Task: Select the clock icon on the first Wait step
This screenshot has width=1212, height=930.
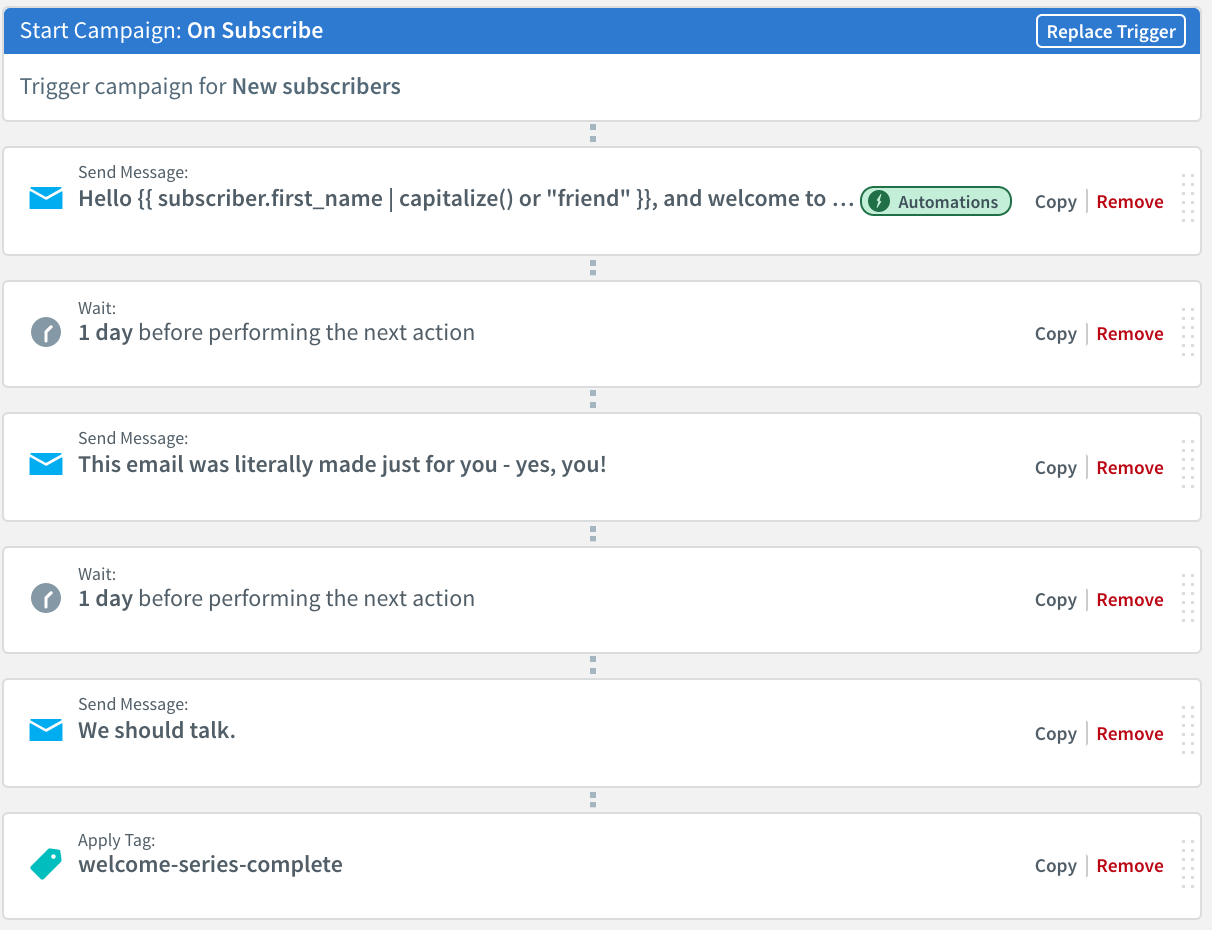Action: click(46, 331)
